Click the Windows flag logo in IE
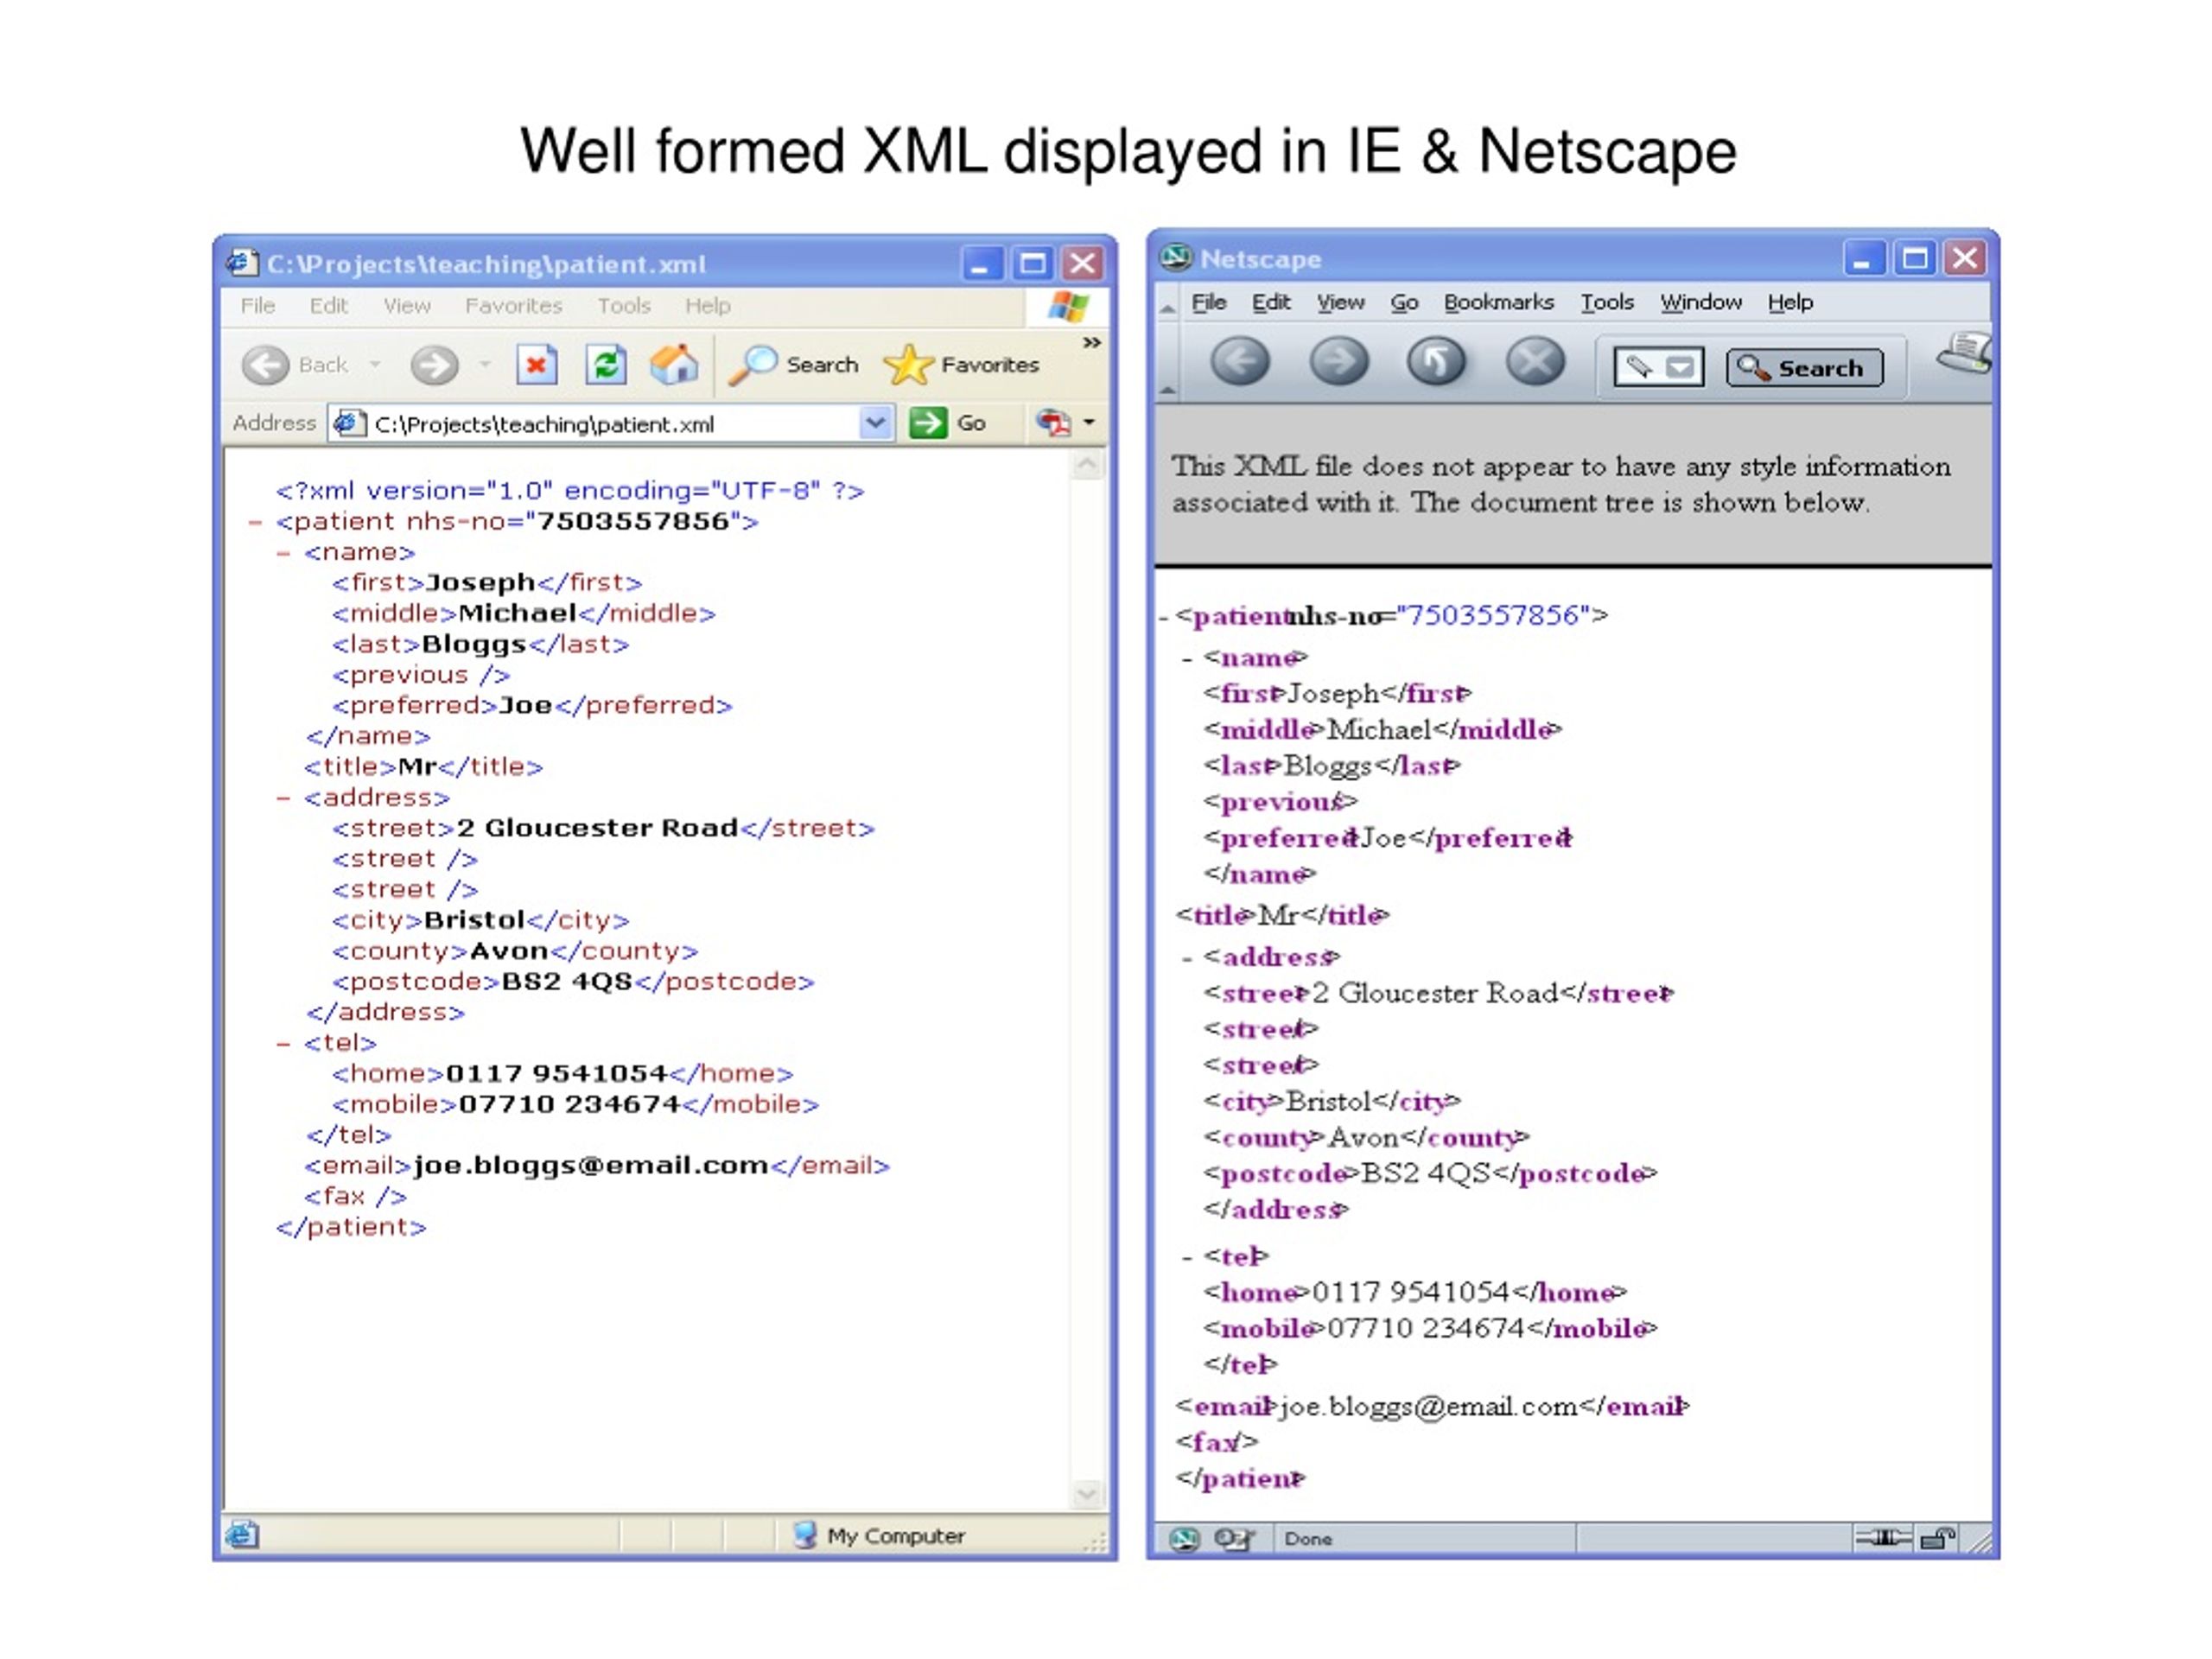 1068,307
